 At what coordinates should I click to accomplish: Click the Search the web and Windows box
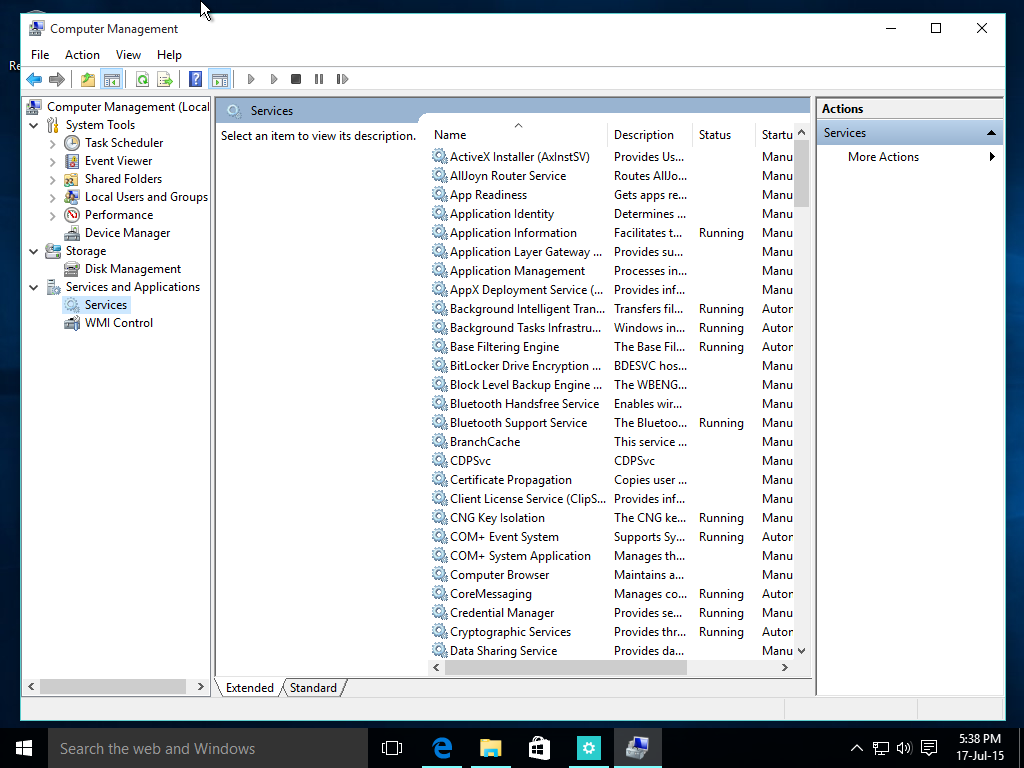(x=208, y=748)
